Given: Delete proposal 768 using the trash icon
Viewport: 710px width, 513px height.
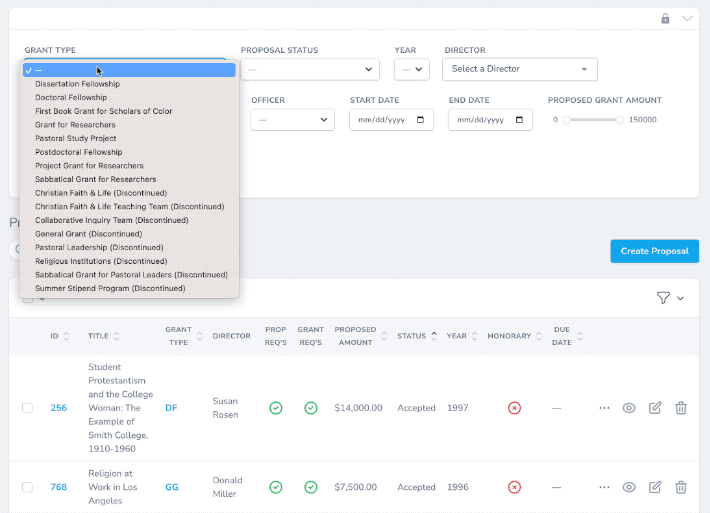Looking at the screenshot, I should 681,487.
